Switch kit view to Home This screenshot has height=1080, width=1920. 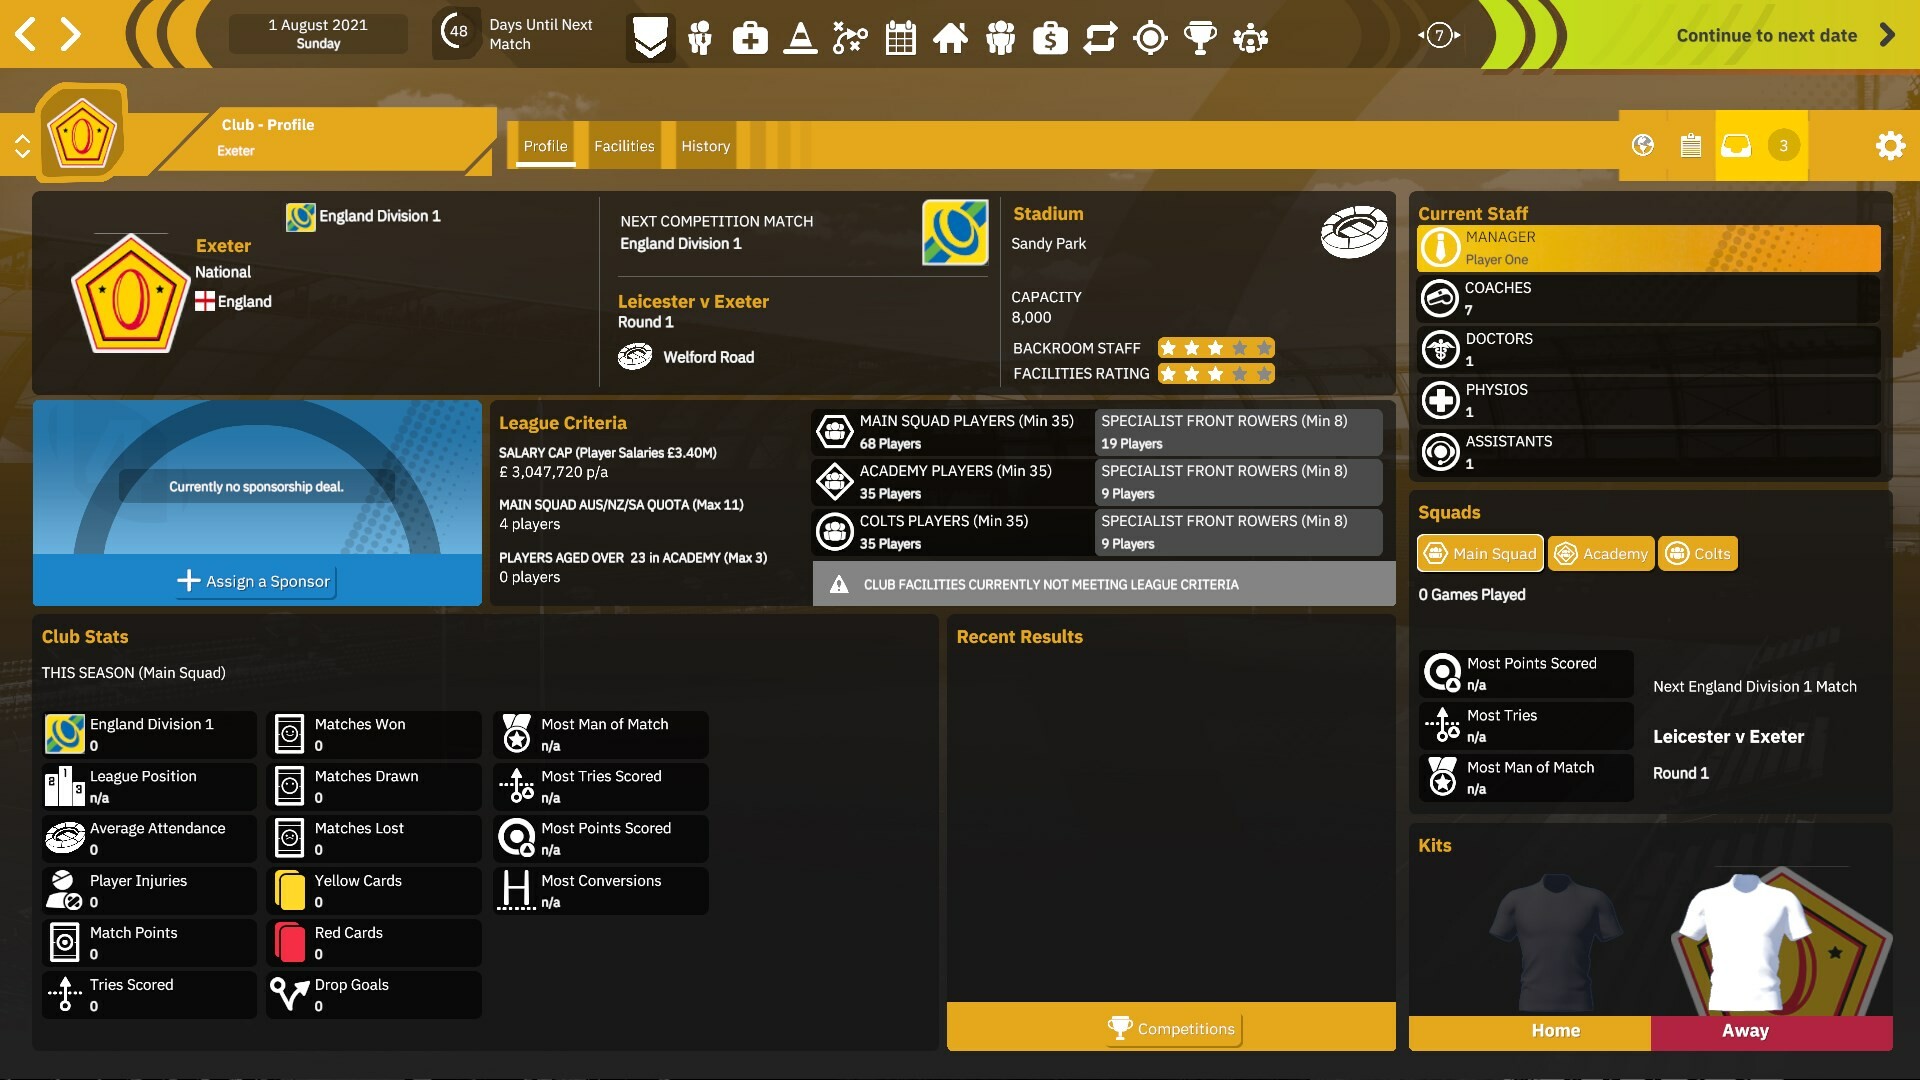[x=1556, y=1031]
